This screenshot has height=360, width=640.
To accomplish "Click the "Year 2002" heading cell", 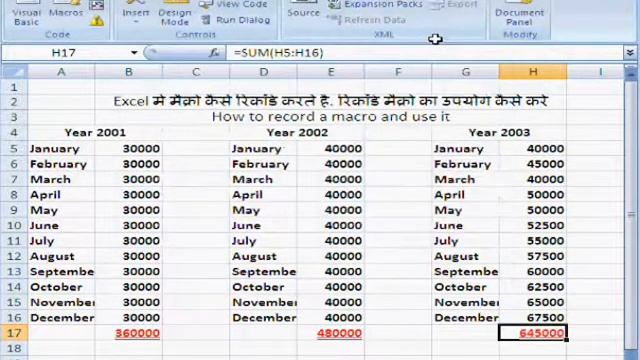I will tap(297, 133).
